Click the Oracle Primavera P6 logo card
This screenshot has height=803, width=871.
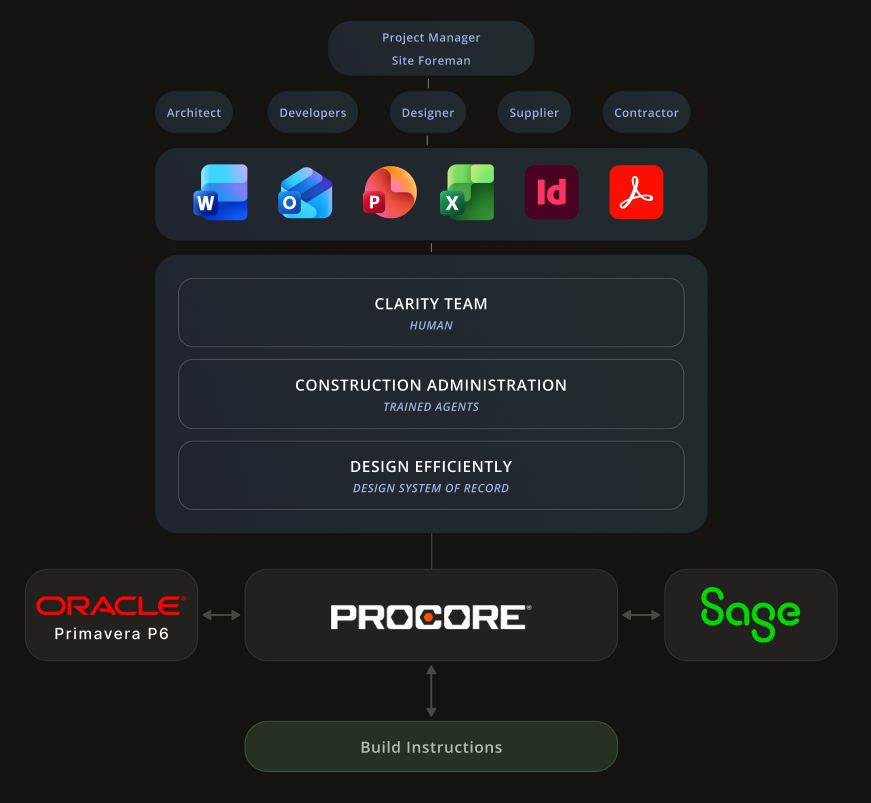coord(112,615)
